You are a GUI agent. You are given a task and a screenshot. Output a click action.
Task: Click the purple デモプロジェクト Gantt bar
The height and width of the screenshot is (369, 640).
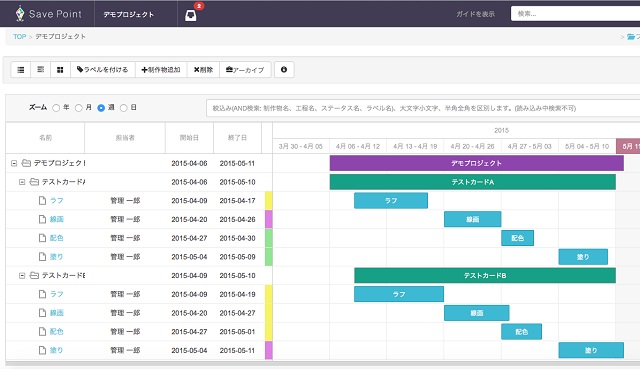coord(477,163)
